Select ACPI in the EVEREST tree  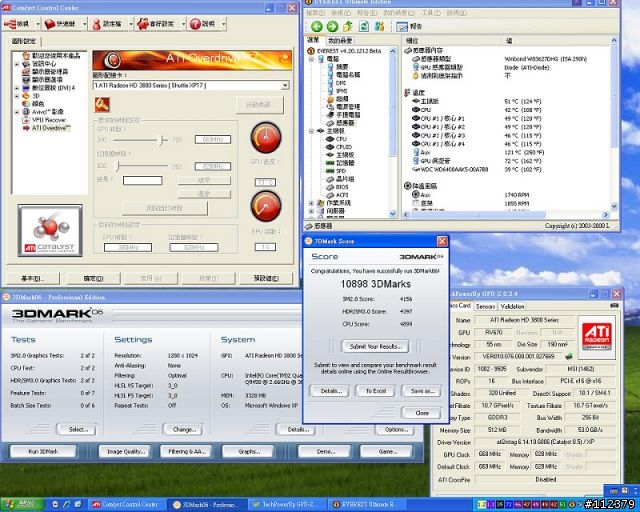click(x=342, y=195)
